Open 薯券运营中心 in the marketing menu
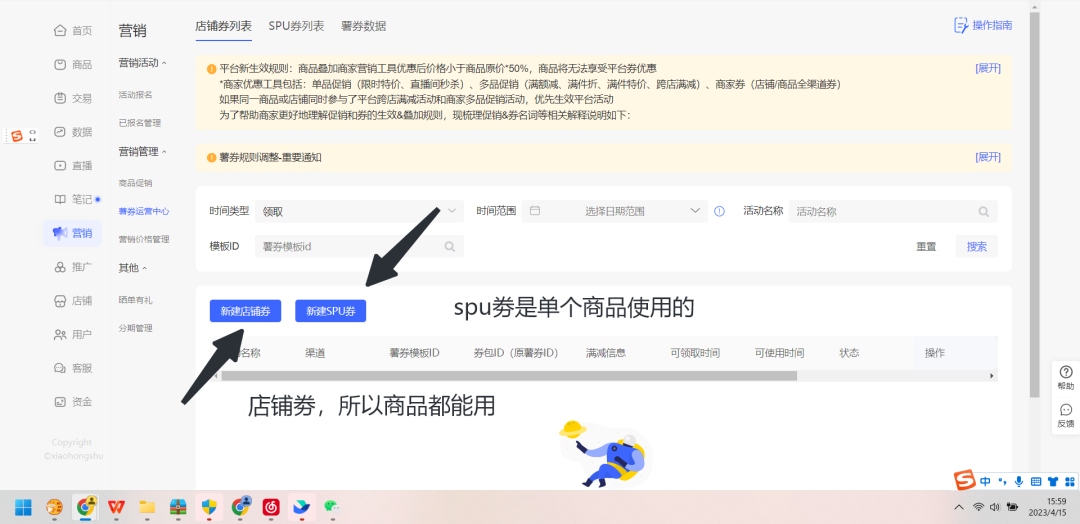 pos(144,211)
